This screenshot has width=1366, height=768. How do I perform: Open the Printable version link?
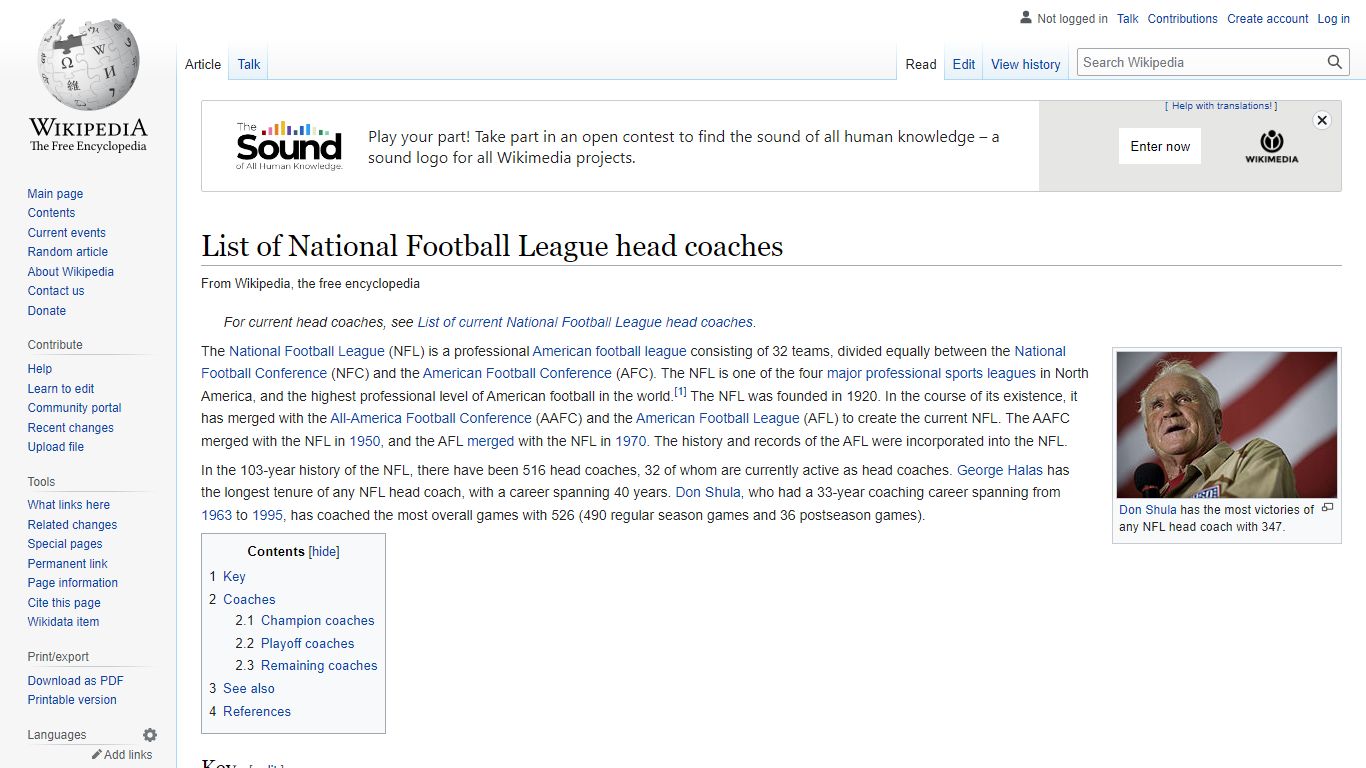coord(72,700)
